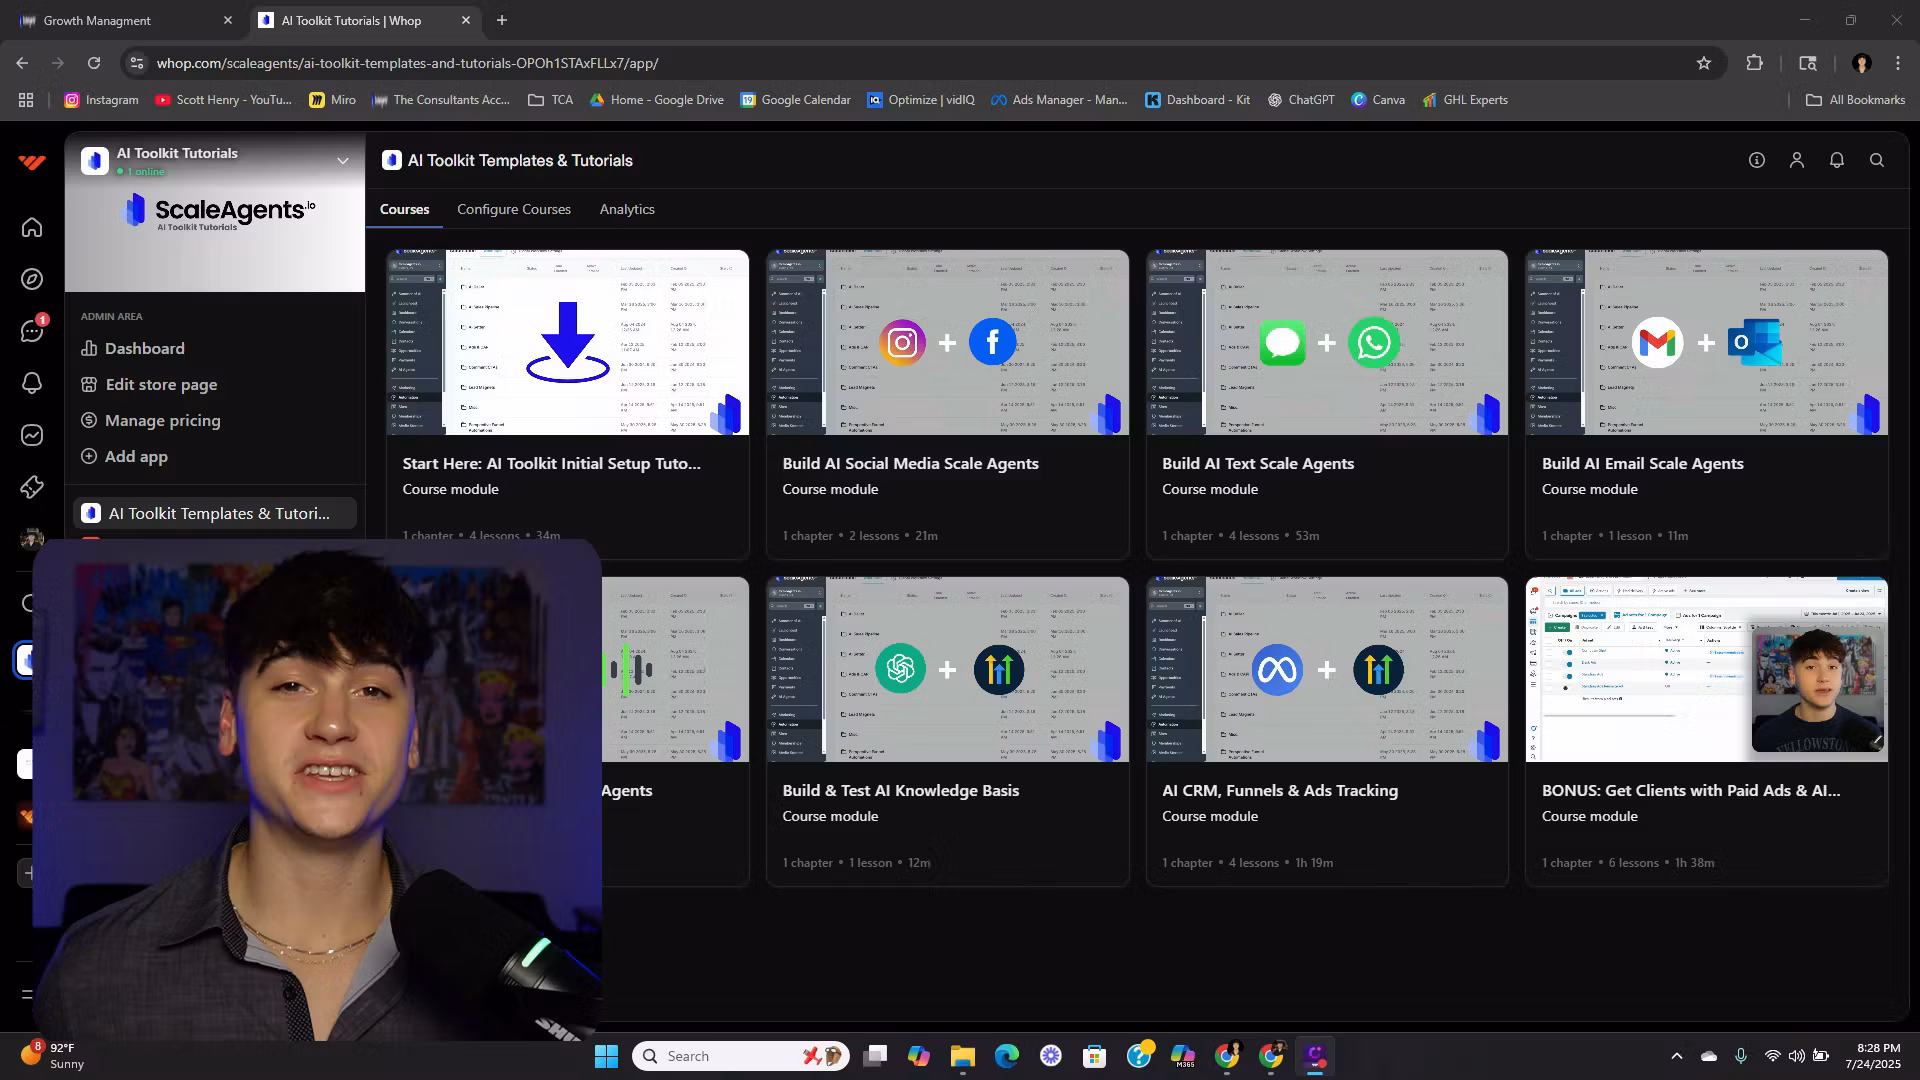Open the info icon at the top right
The height and width of the screenshot is (1080, 1920).
1757,160
